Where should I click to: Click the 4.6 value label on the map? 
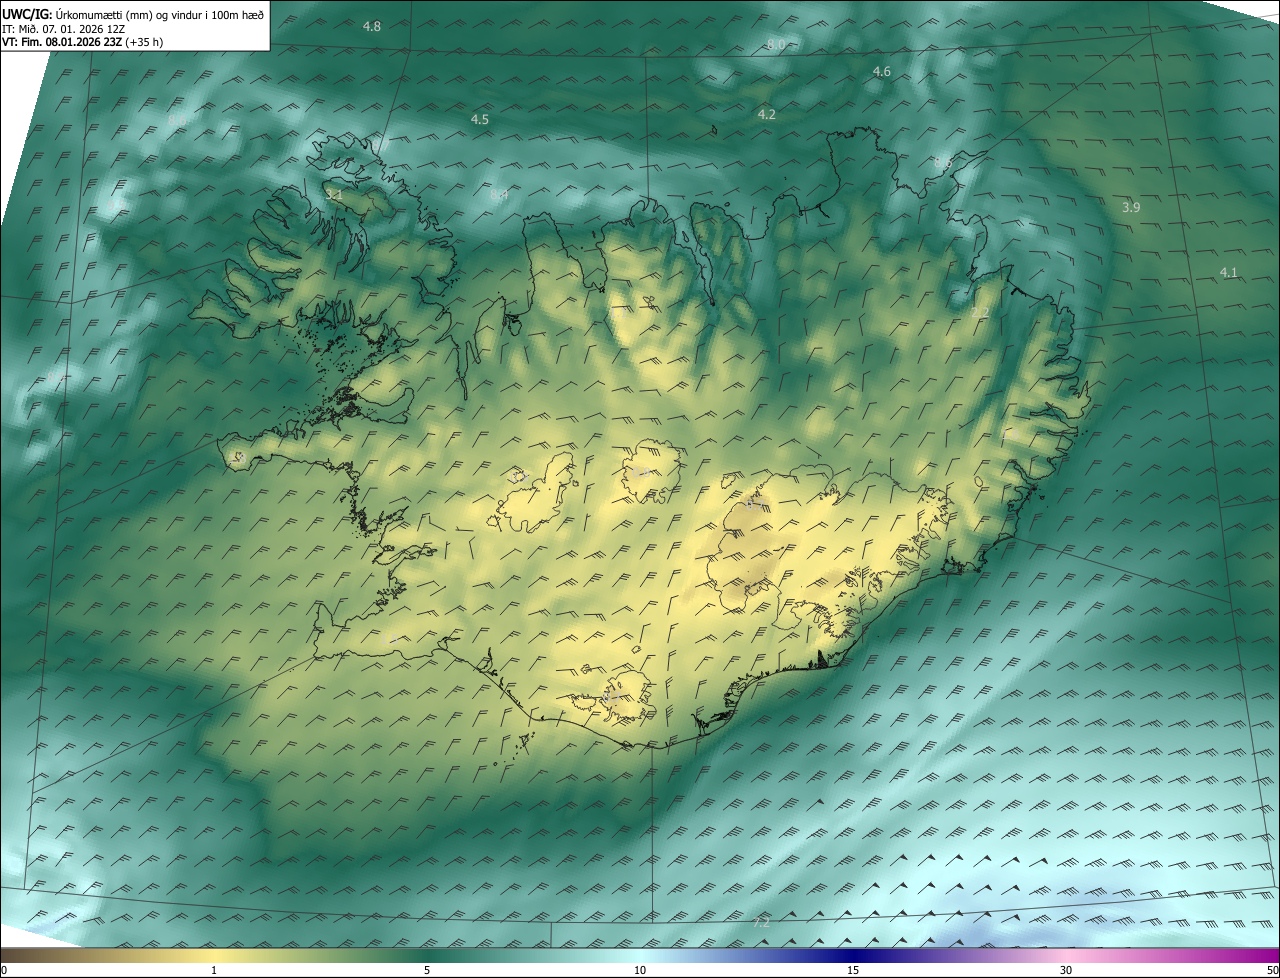point(881,71)
